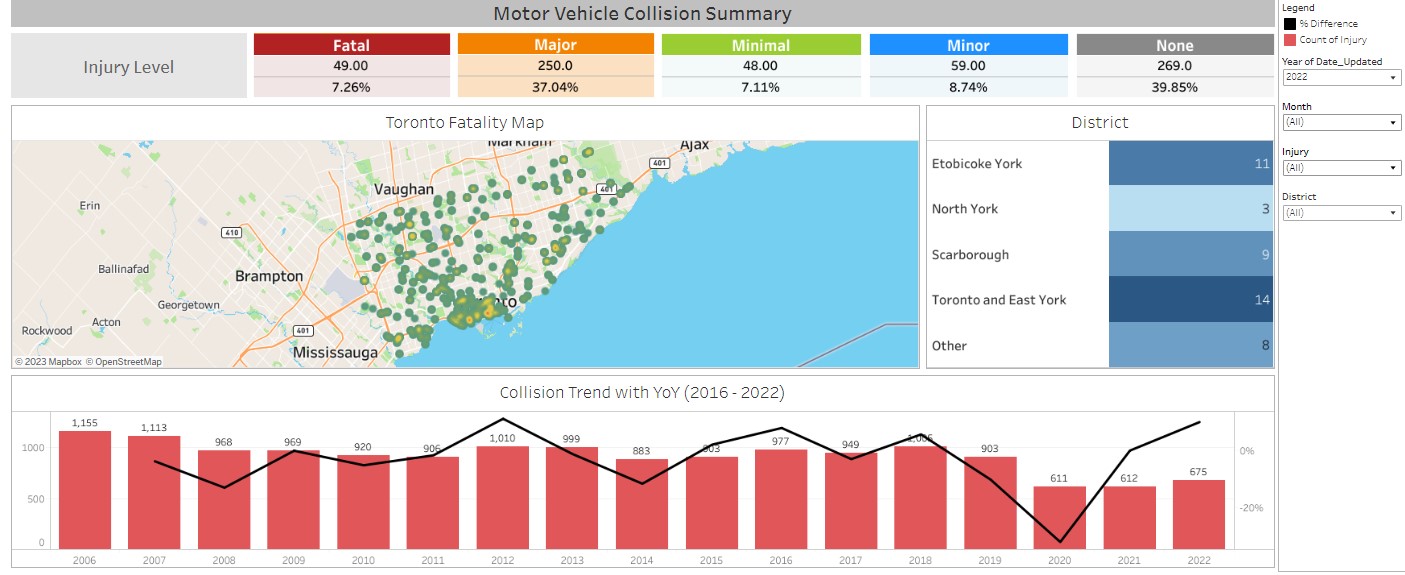Select the None injury level header
Image resolution: width=1405 pixels, height=575 pixels.
tap(1174, 45)
